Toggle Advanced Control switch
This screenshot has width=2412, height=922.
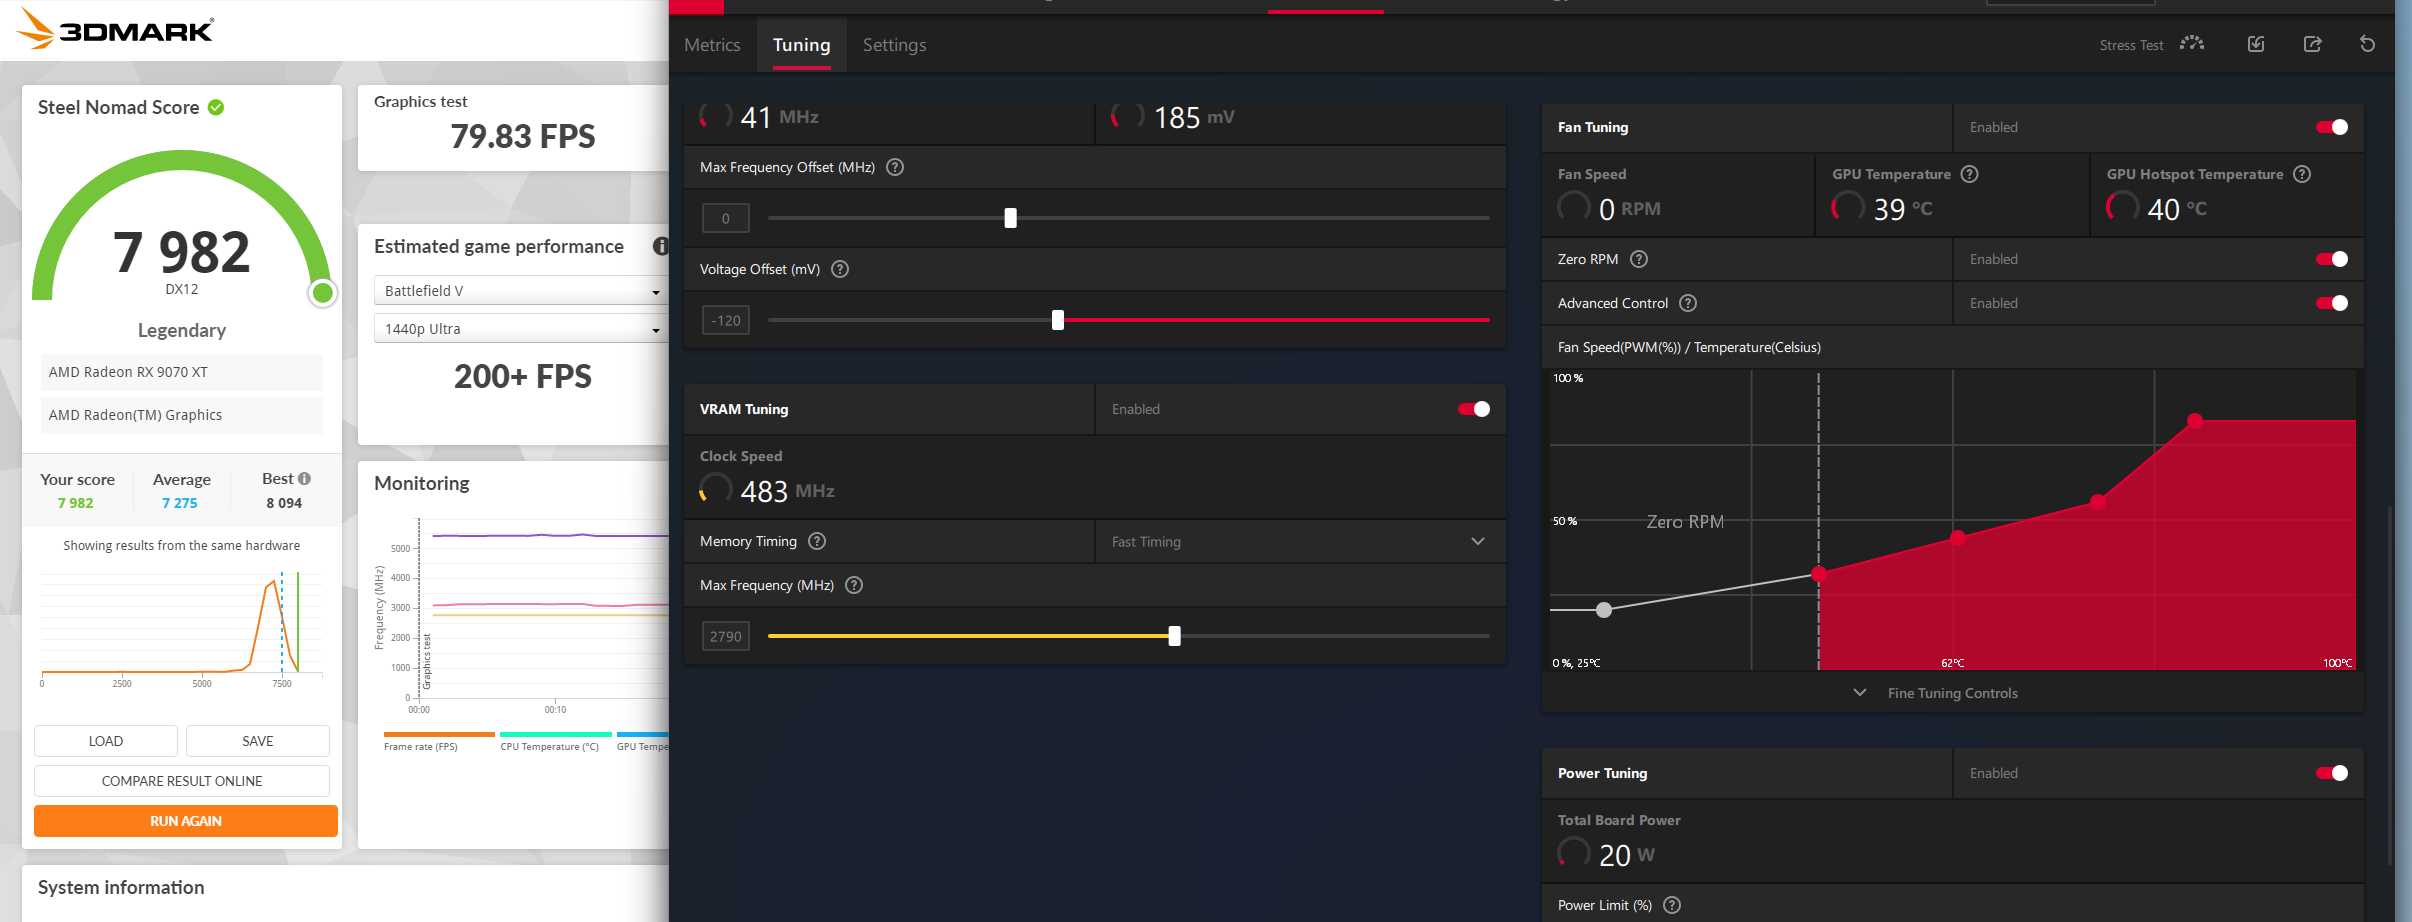click(x=2331, y=303)
